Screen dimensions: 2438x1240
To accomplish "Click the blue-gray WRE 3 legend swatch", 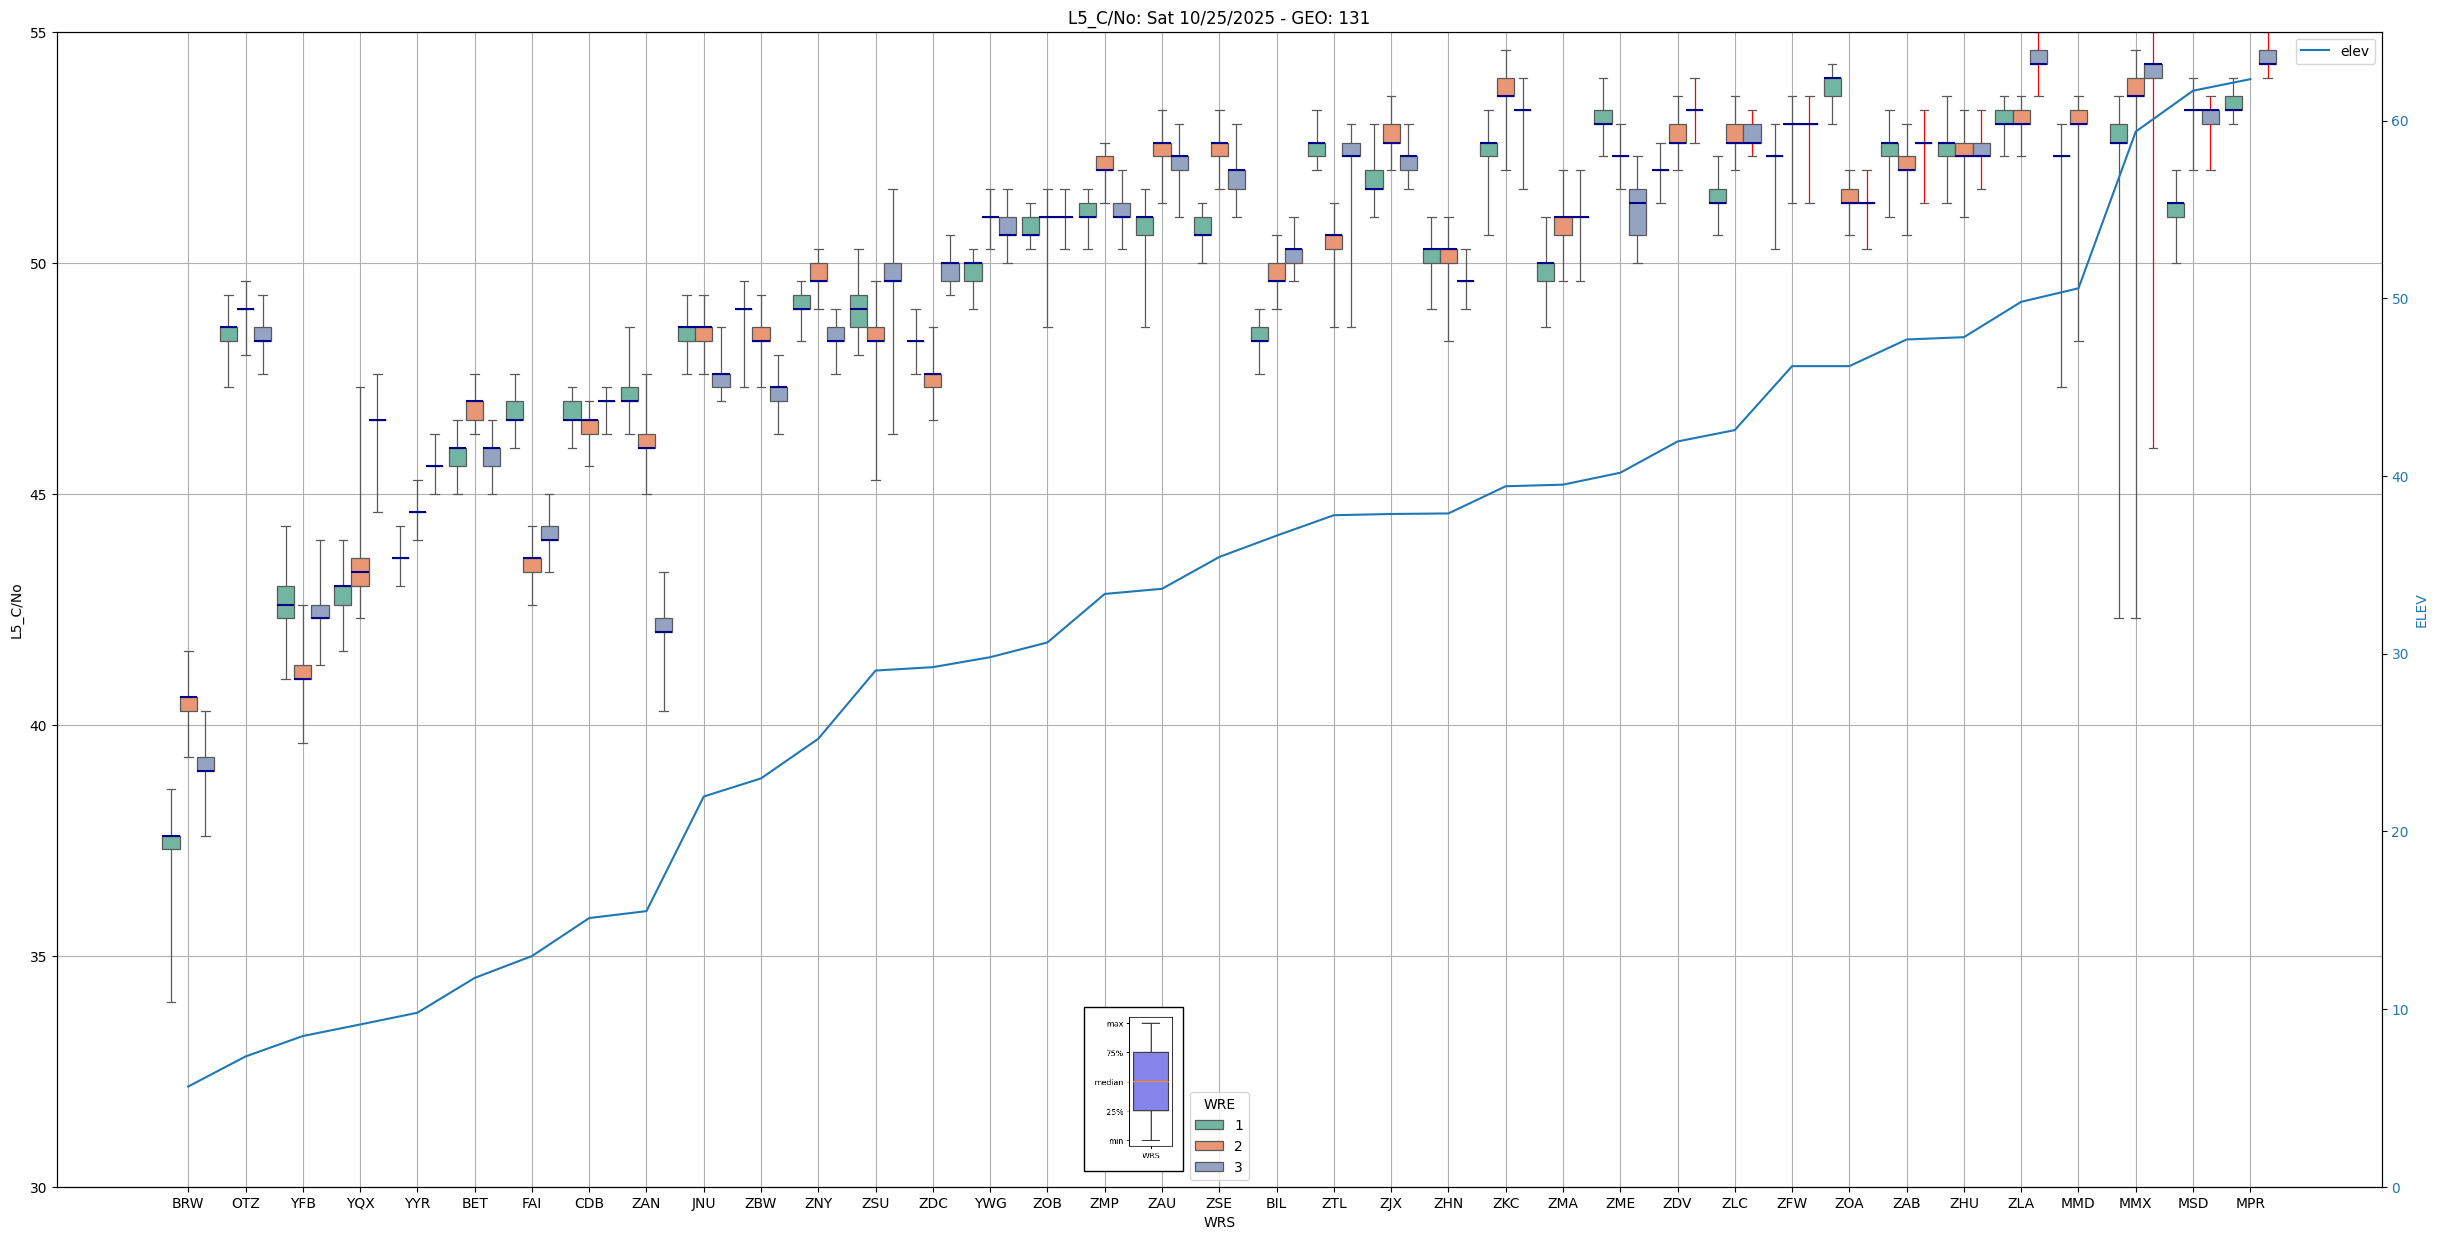I will tap(1209, 1167).
